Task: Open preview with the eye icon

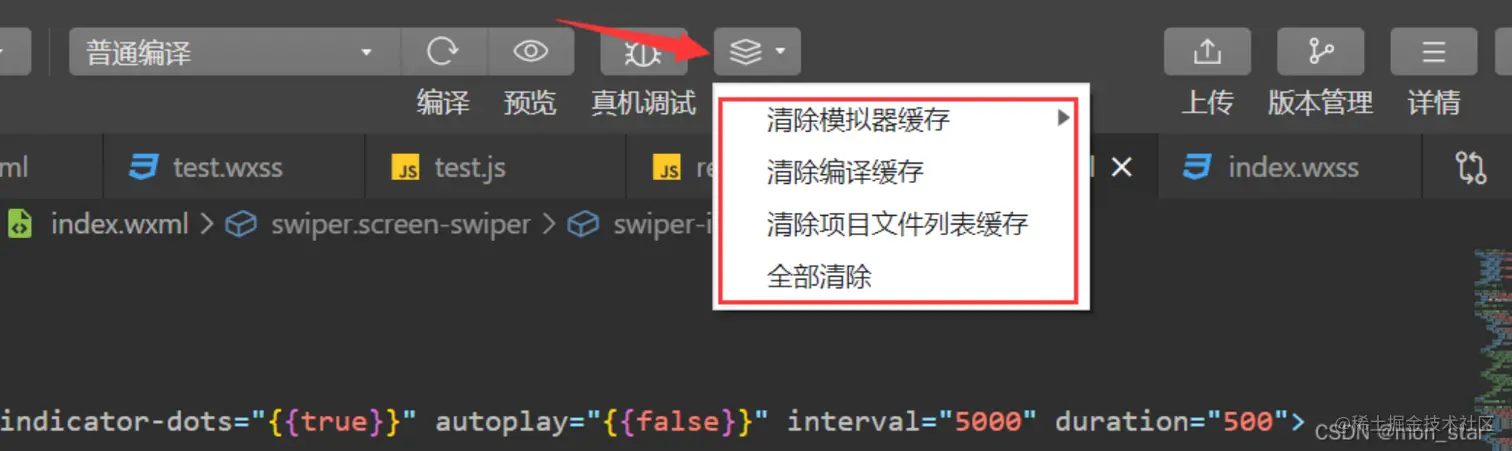Action: click(x=531, y=51)
